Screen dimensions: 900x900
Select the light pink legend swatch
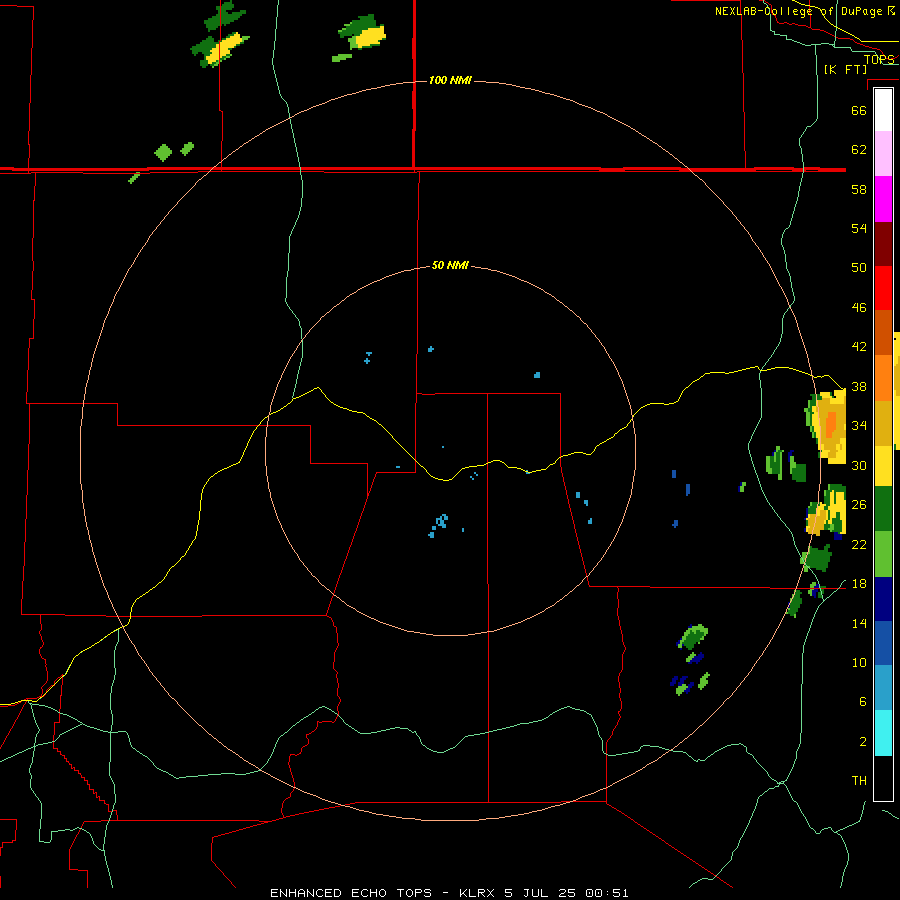click(x=883, y=154)
